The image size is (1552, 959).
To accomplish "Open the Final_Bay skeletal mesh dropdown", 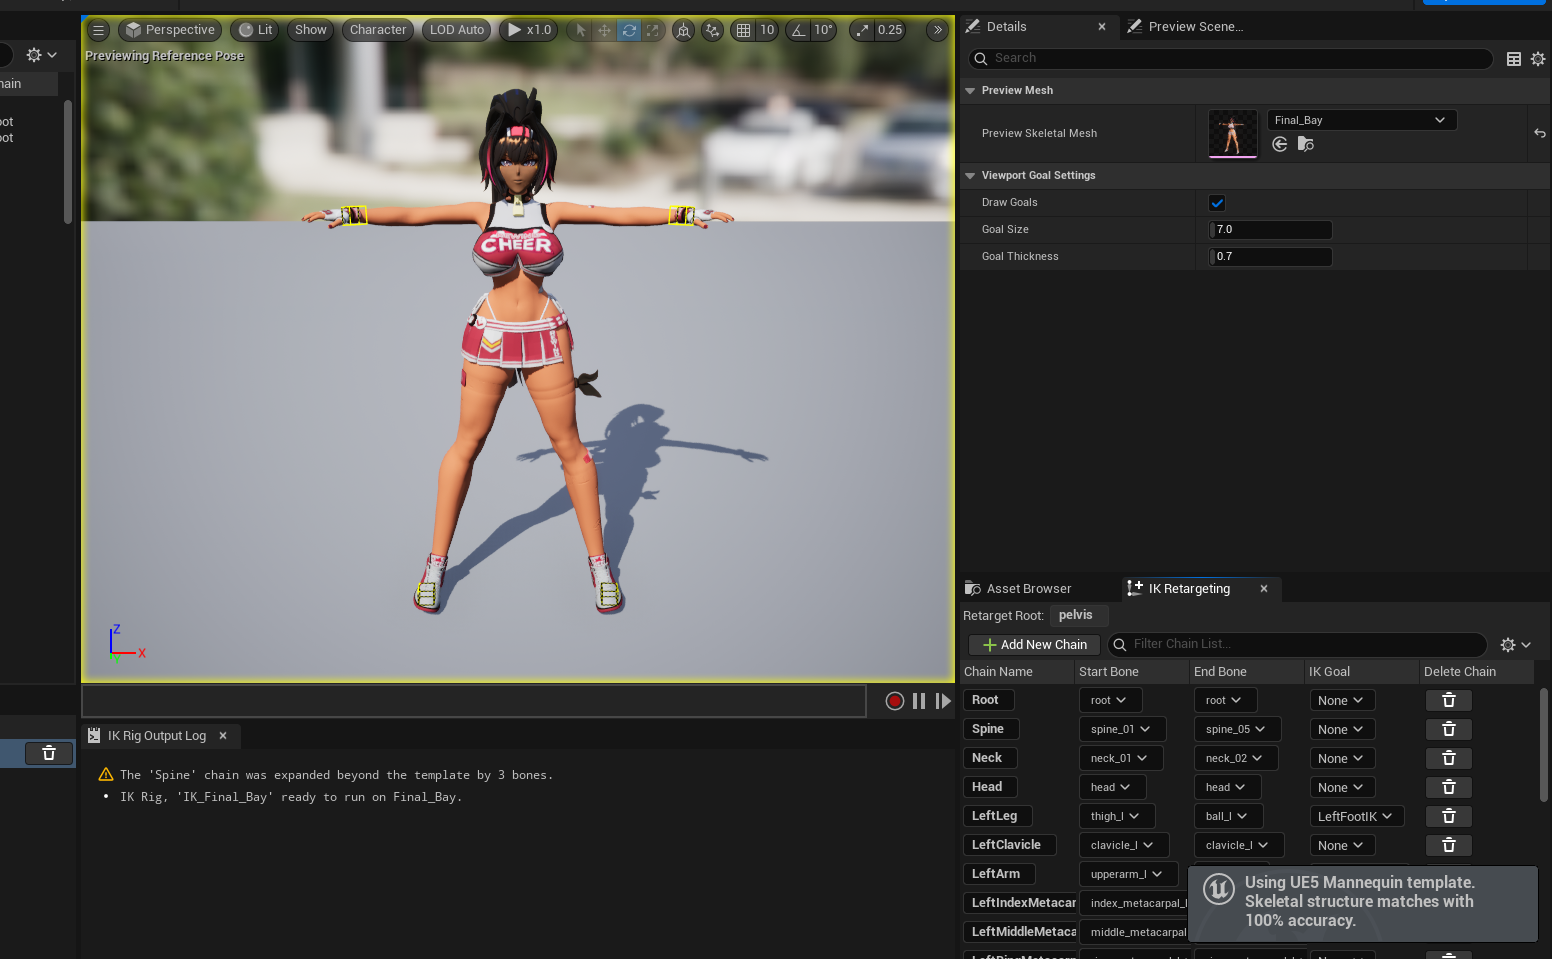I will coord(1361,120).
